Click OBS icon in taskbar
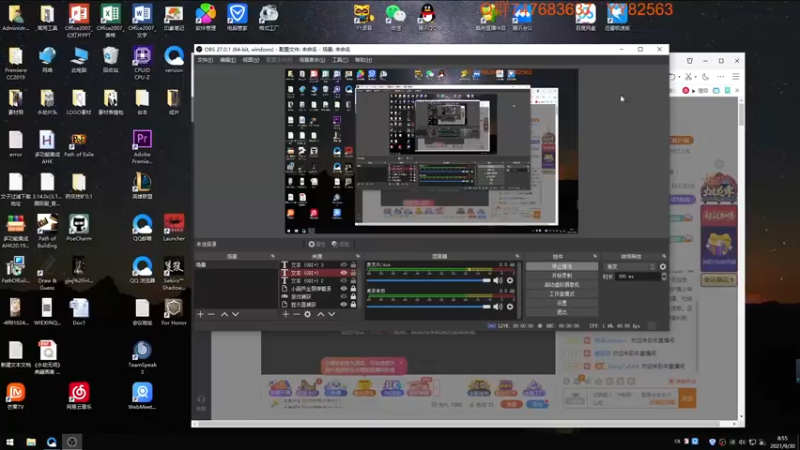 pyautogui.click(x=72, y=442)
